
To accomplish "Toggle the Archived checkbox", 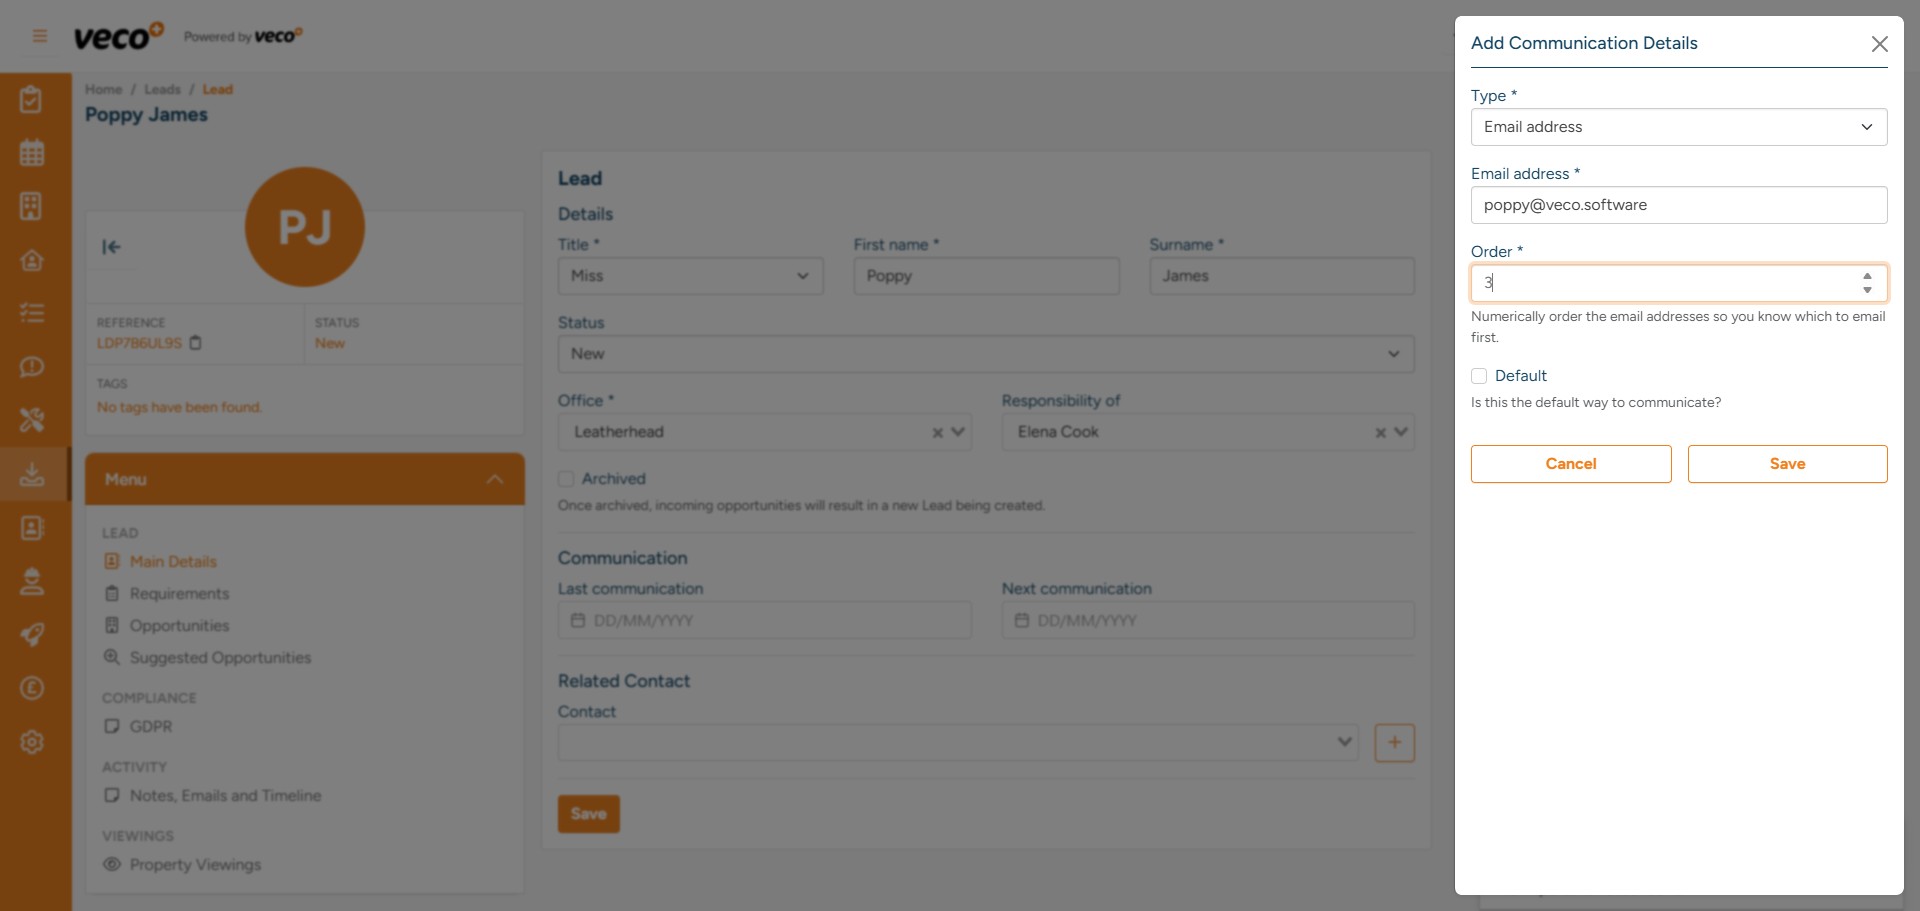I will coord(566,479).
